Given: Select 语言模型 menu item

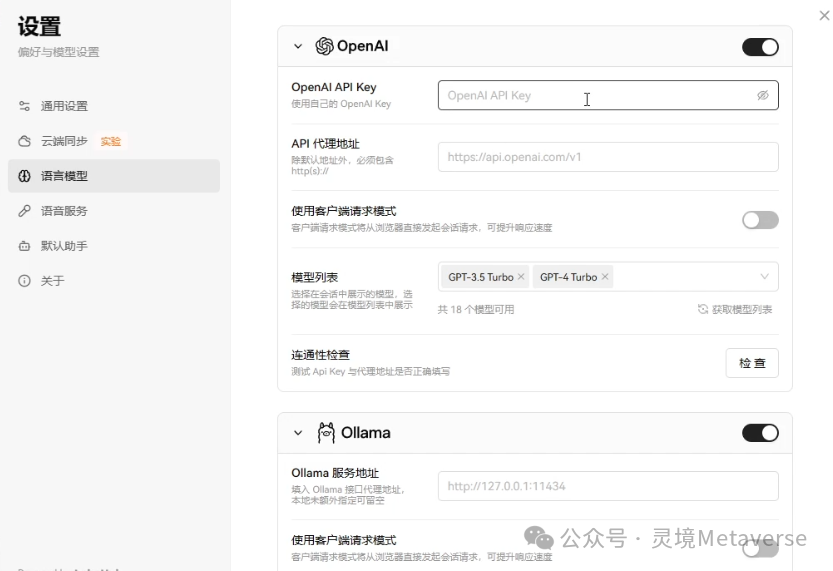Looking at the screenshot, I should tap(114, 176).
